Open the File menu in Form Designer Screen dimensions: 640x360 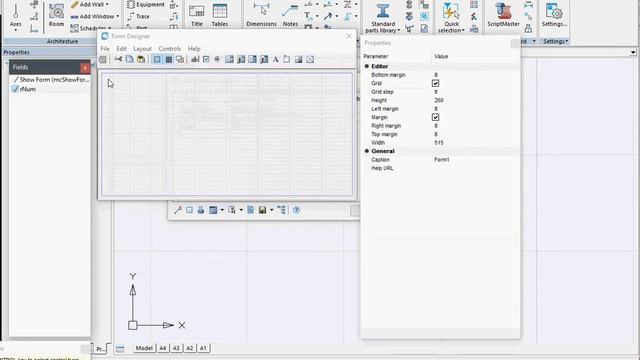pos(105,49)
